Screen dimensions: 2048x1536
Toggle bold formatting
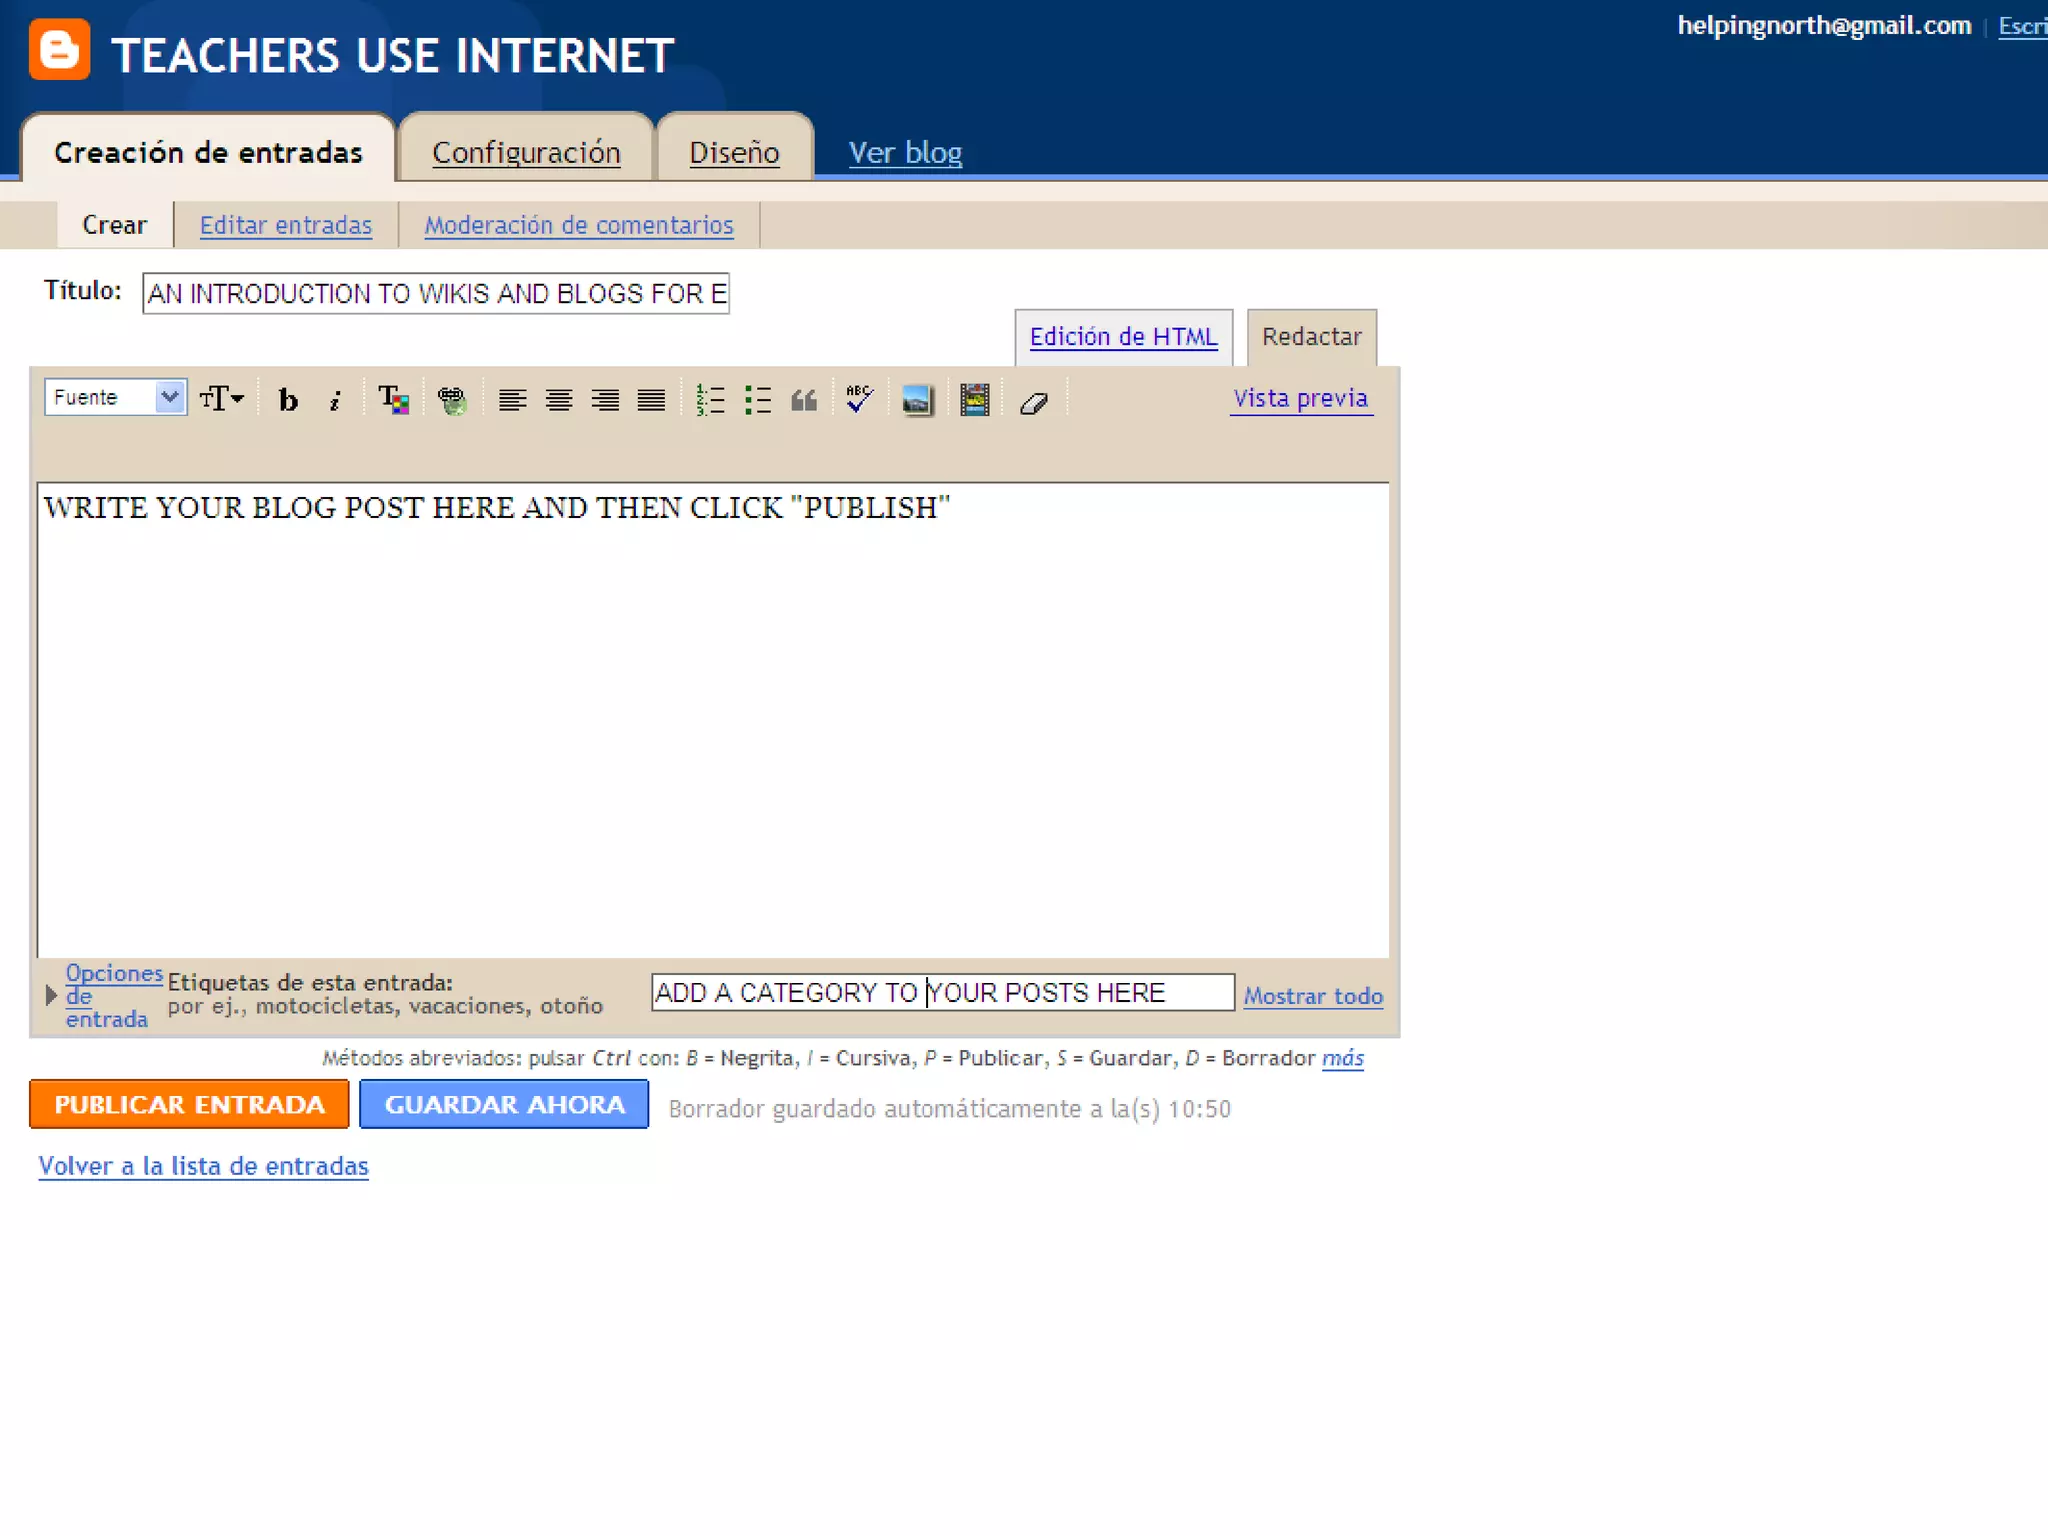pos(288,400)
